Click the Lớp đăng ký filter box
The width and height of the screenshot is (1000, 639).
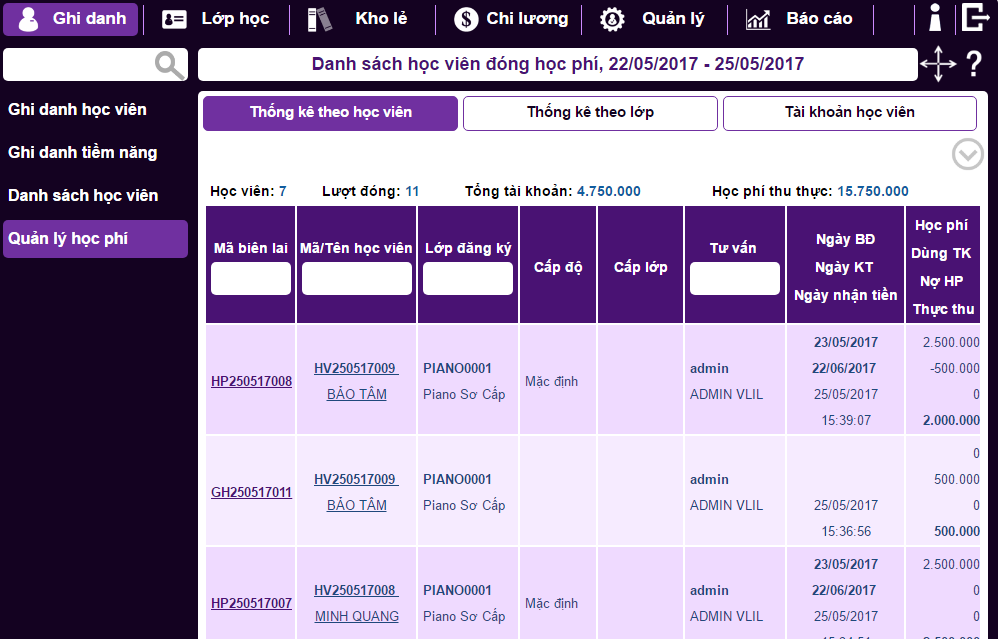pos(467,279)
